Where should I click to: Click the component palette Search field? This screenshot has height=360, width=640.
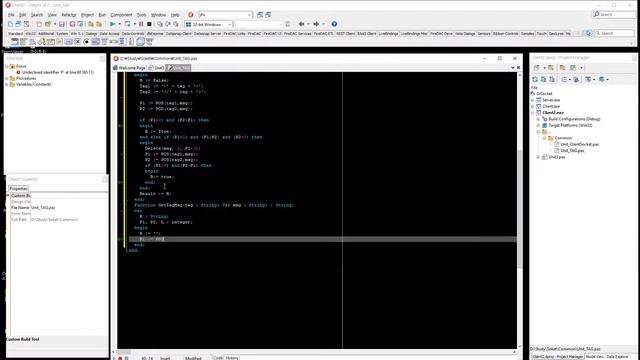615,33
